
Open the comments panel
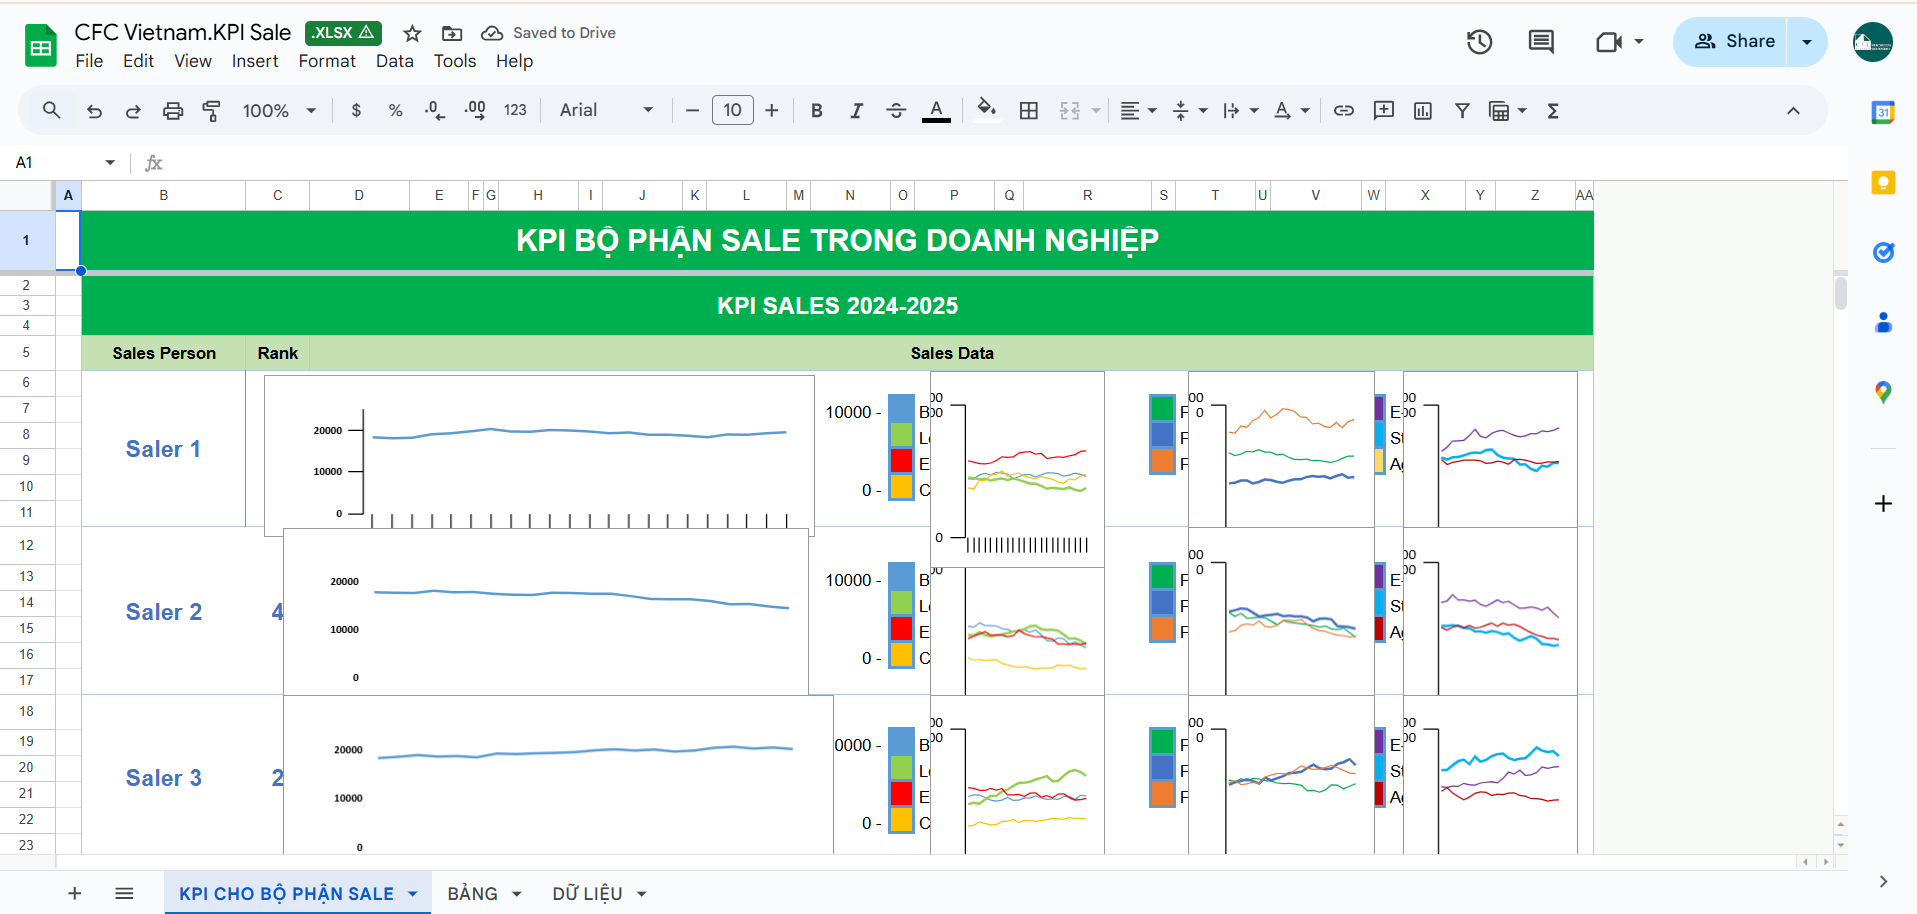(x=1541, y=41)
